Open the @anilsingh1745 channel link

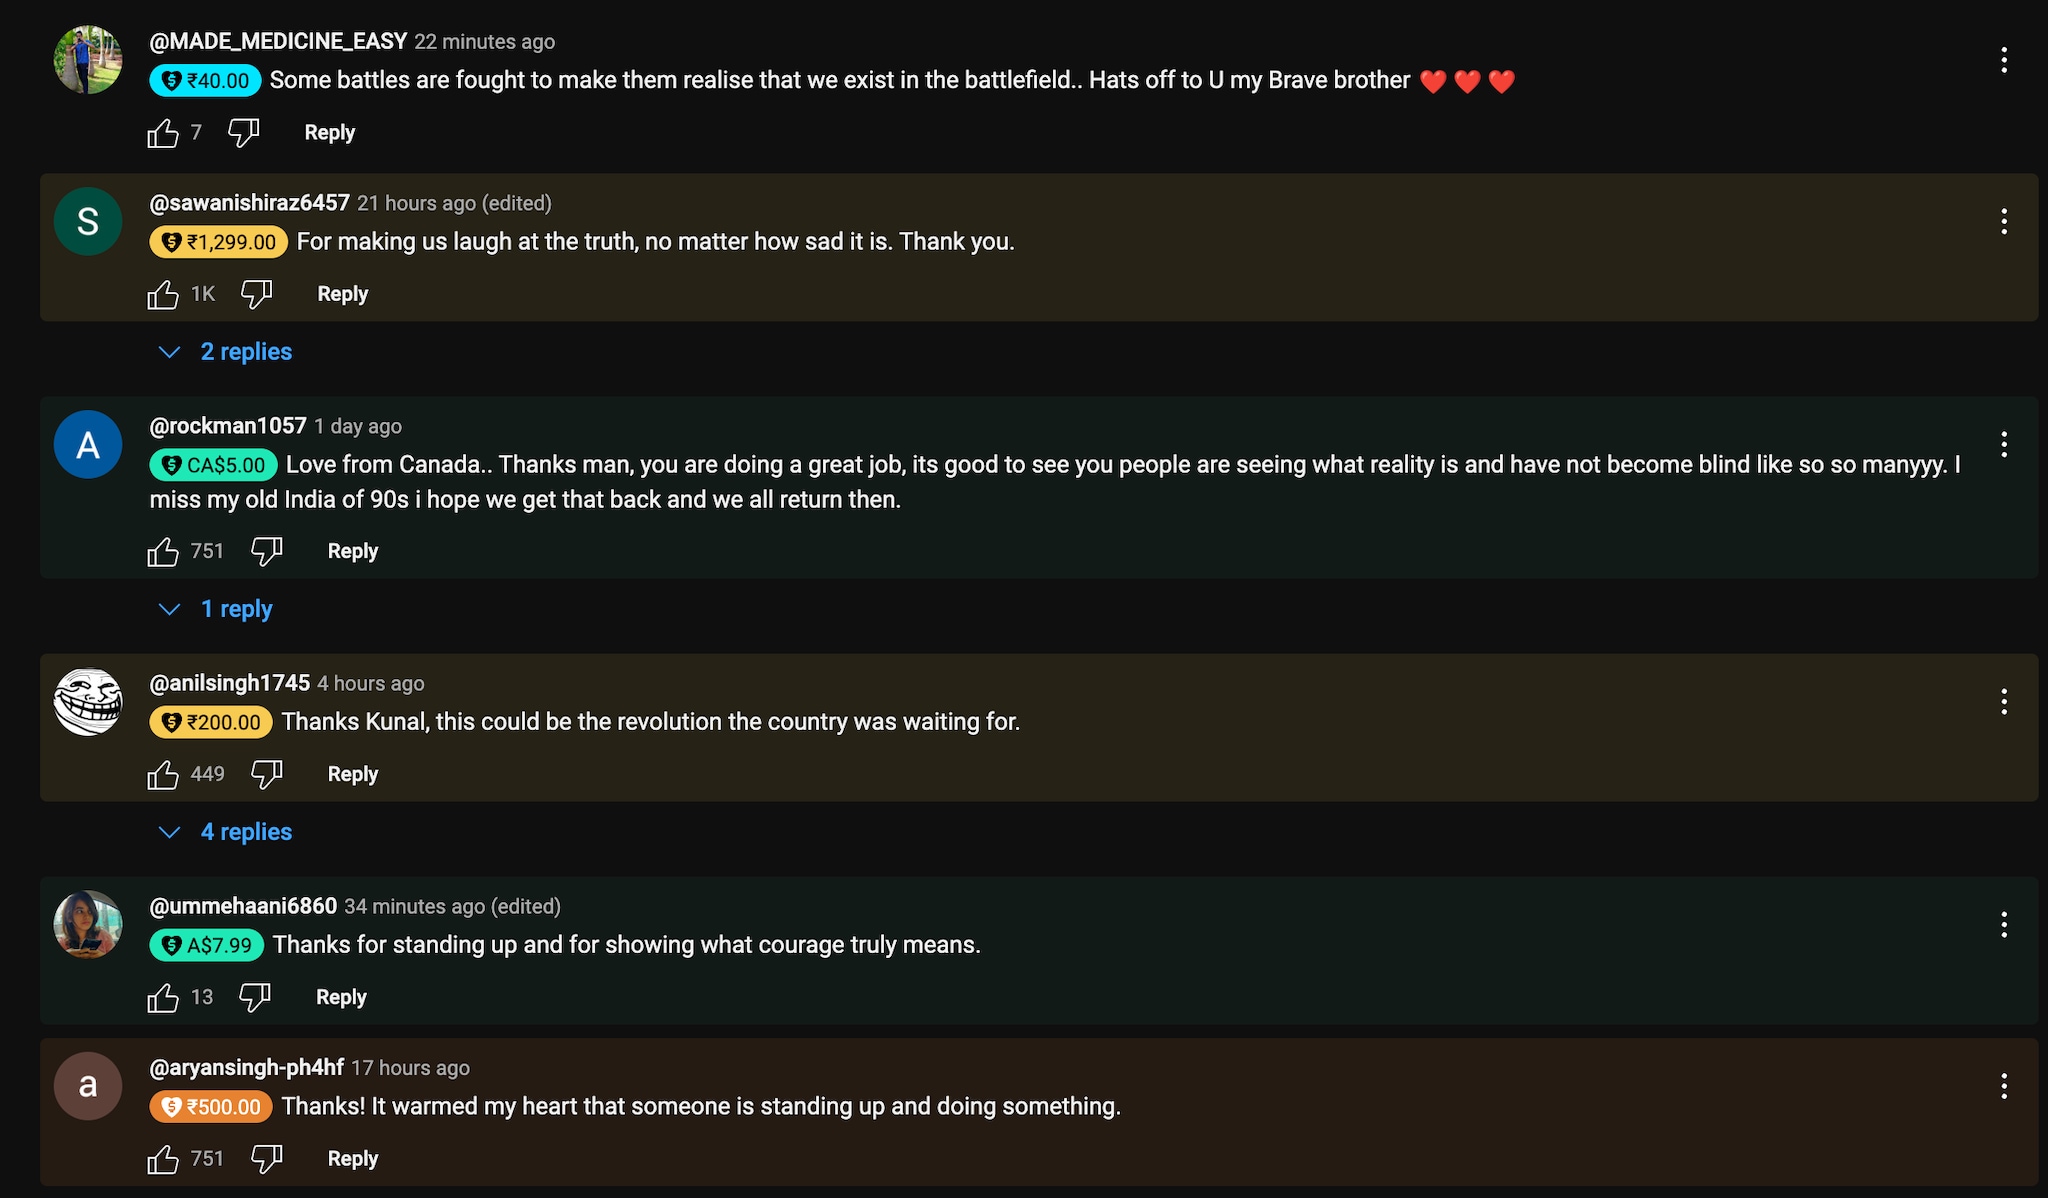[x=229, y=683]
